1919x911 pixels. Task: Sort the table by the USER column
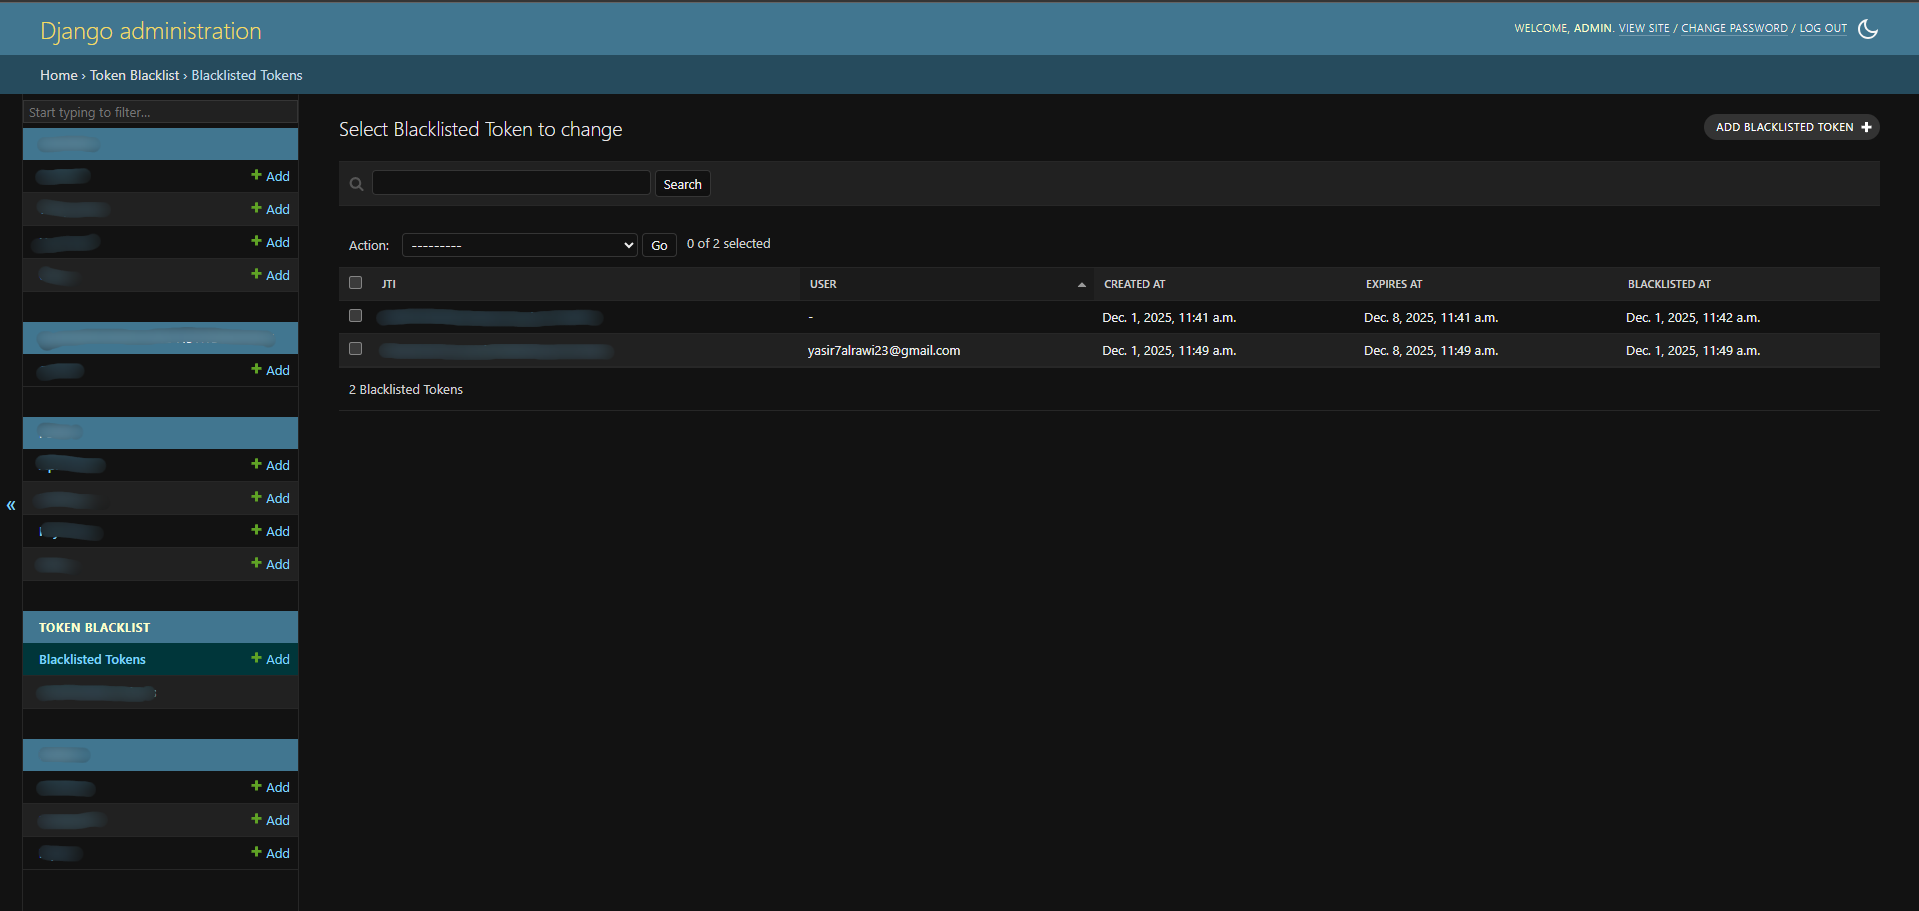(x=823, y=285)
